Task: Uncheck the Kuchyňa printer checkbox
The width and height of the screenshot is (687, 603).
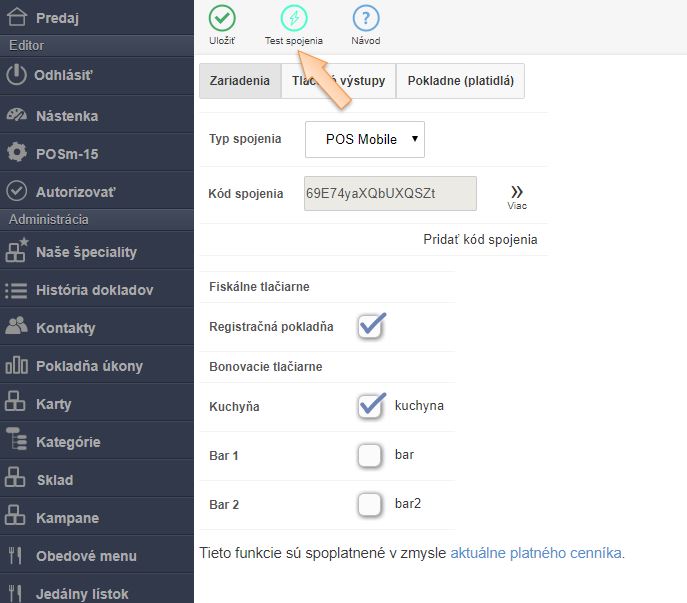Action: point(371,405)
